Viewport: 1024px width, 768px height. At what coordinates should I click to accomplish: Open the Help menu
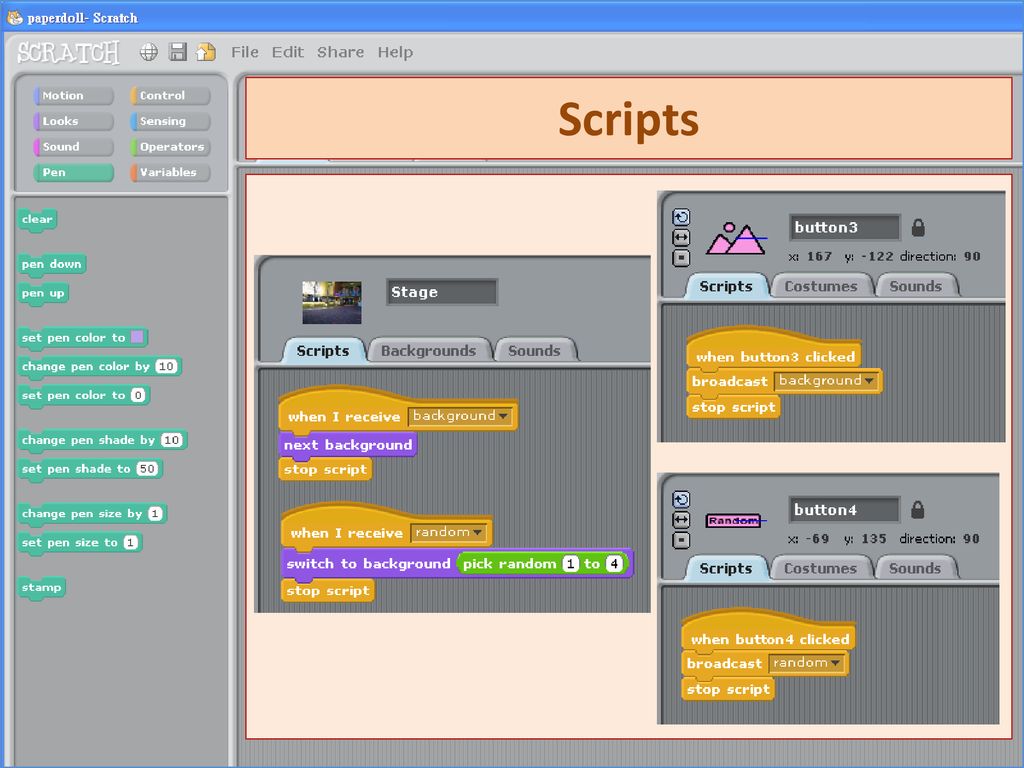395,52
